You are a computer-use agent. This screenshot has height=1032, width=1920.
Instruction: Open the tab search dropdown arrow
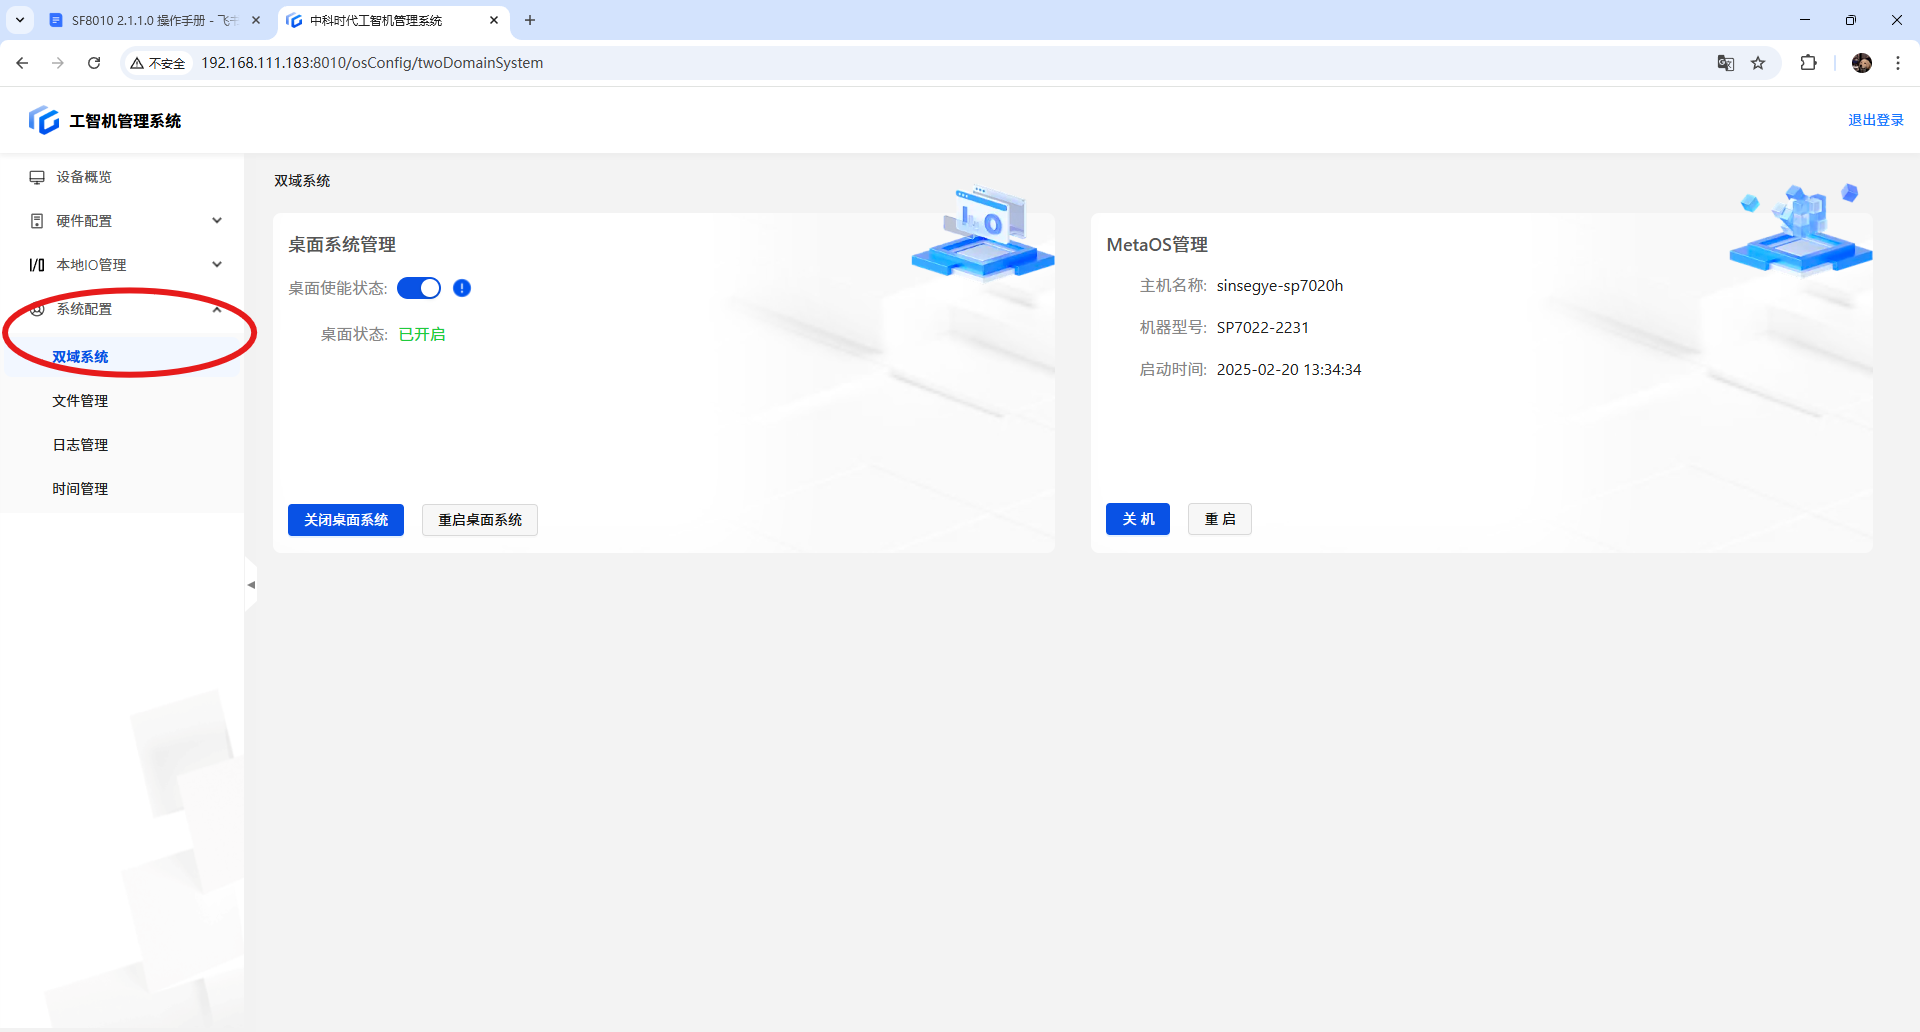point(20,20)
